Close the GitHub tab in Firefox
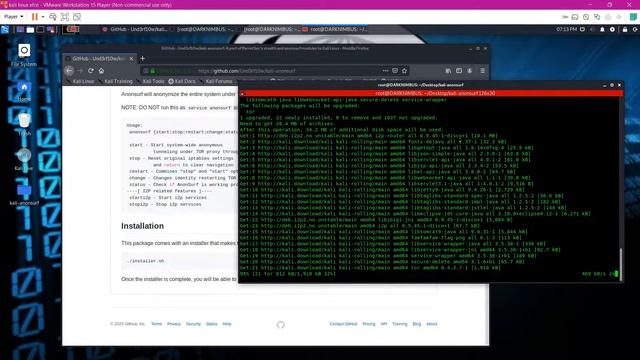The image size is (640, 360). [x=131, y=59]
